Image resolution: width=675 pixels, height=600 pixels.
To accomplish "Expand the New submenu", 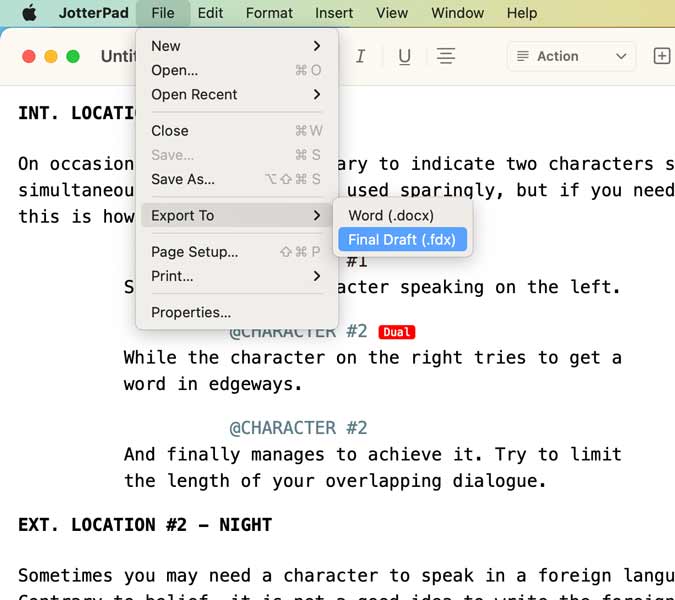I will (236, 46).
